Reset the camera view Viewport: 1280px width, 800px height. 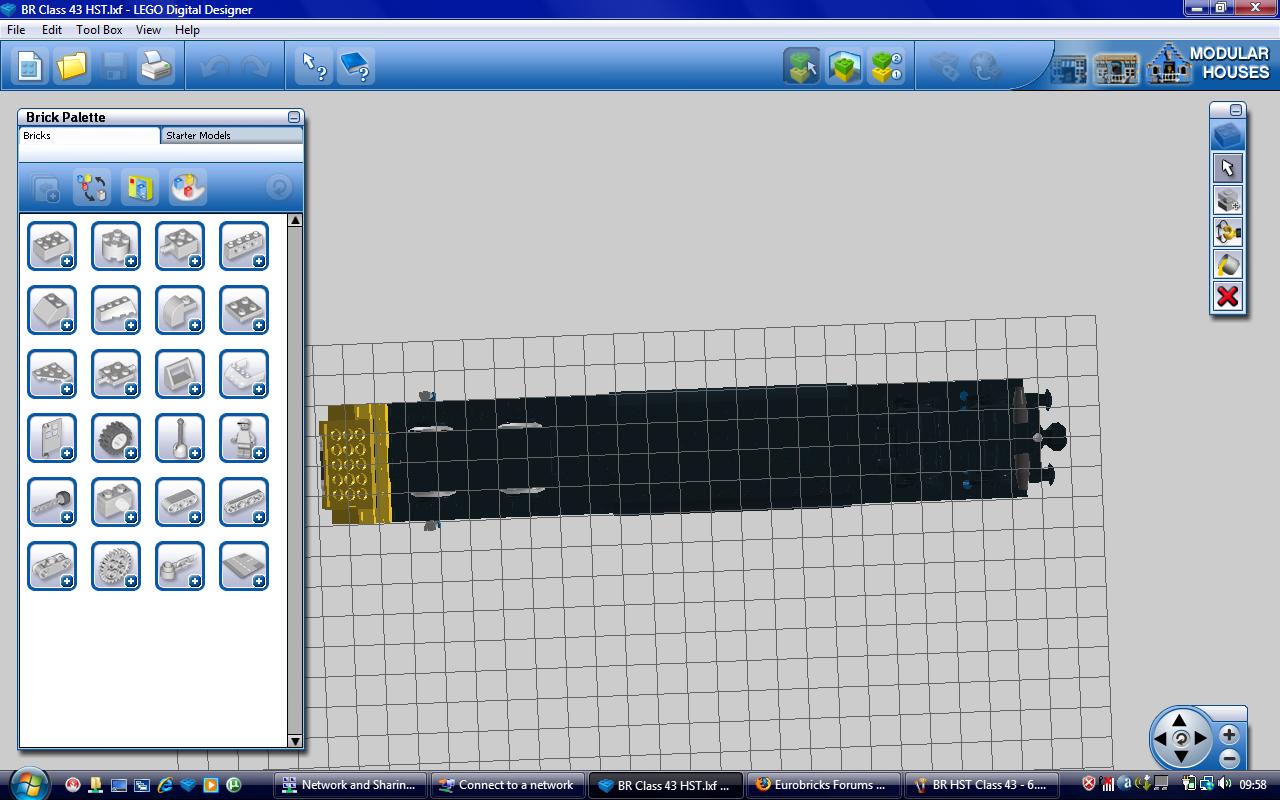[1180, 739]
